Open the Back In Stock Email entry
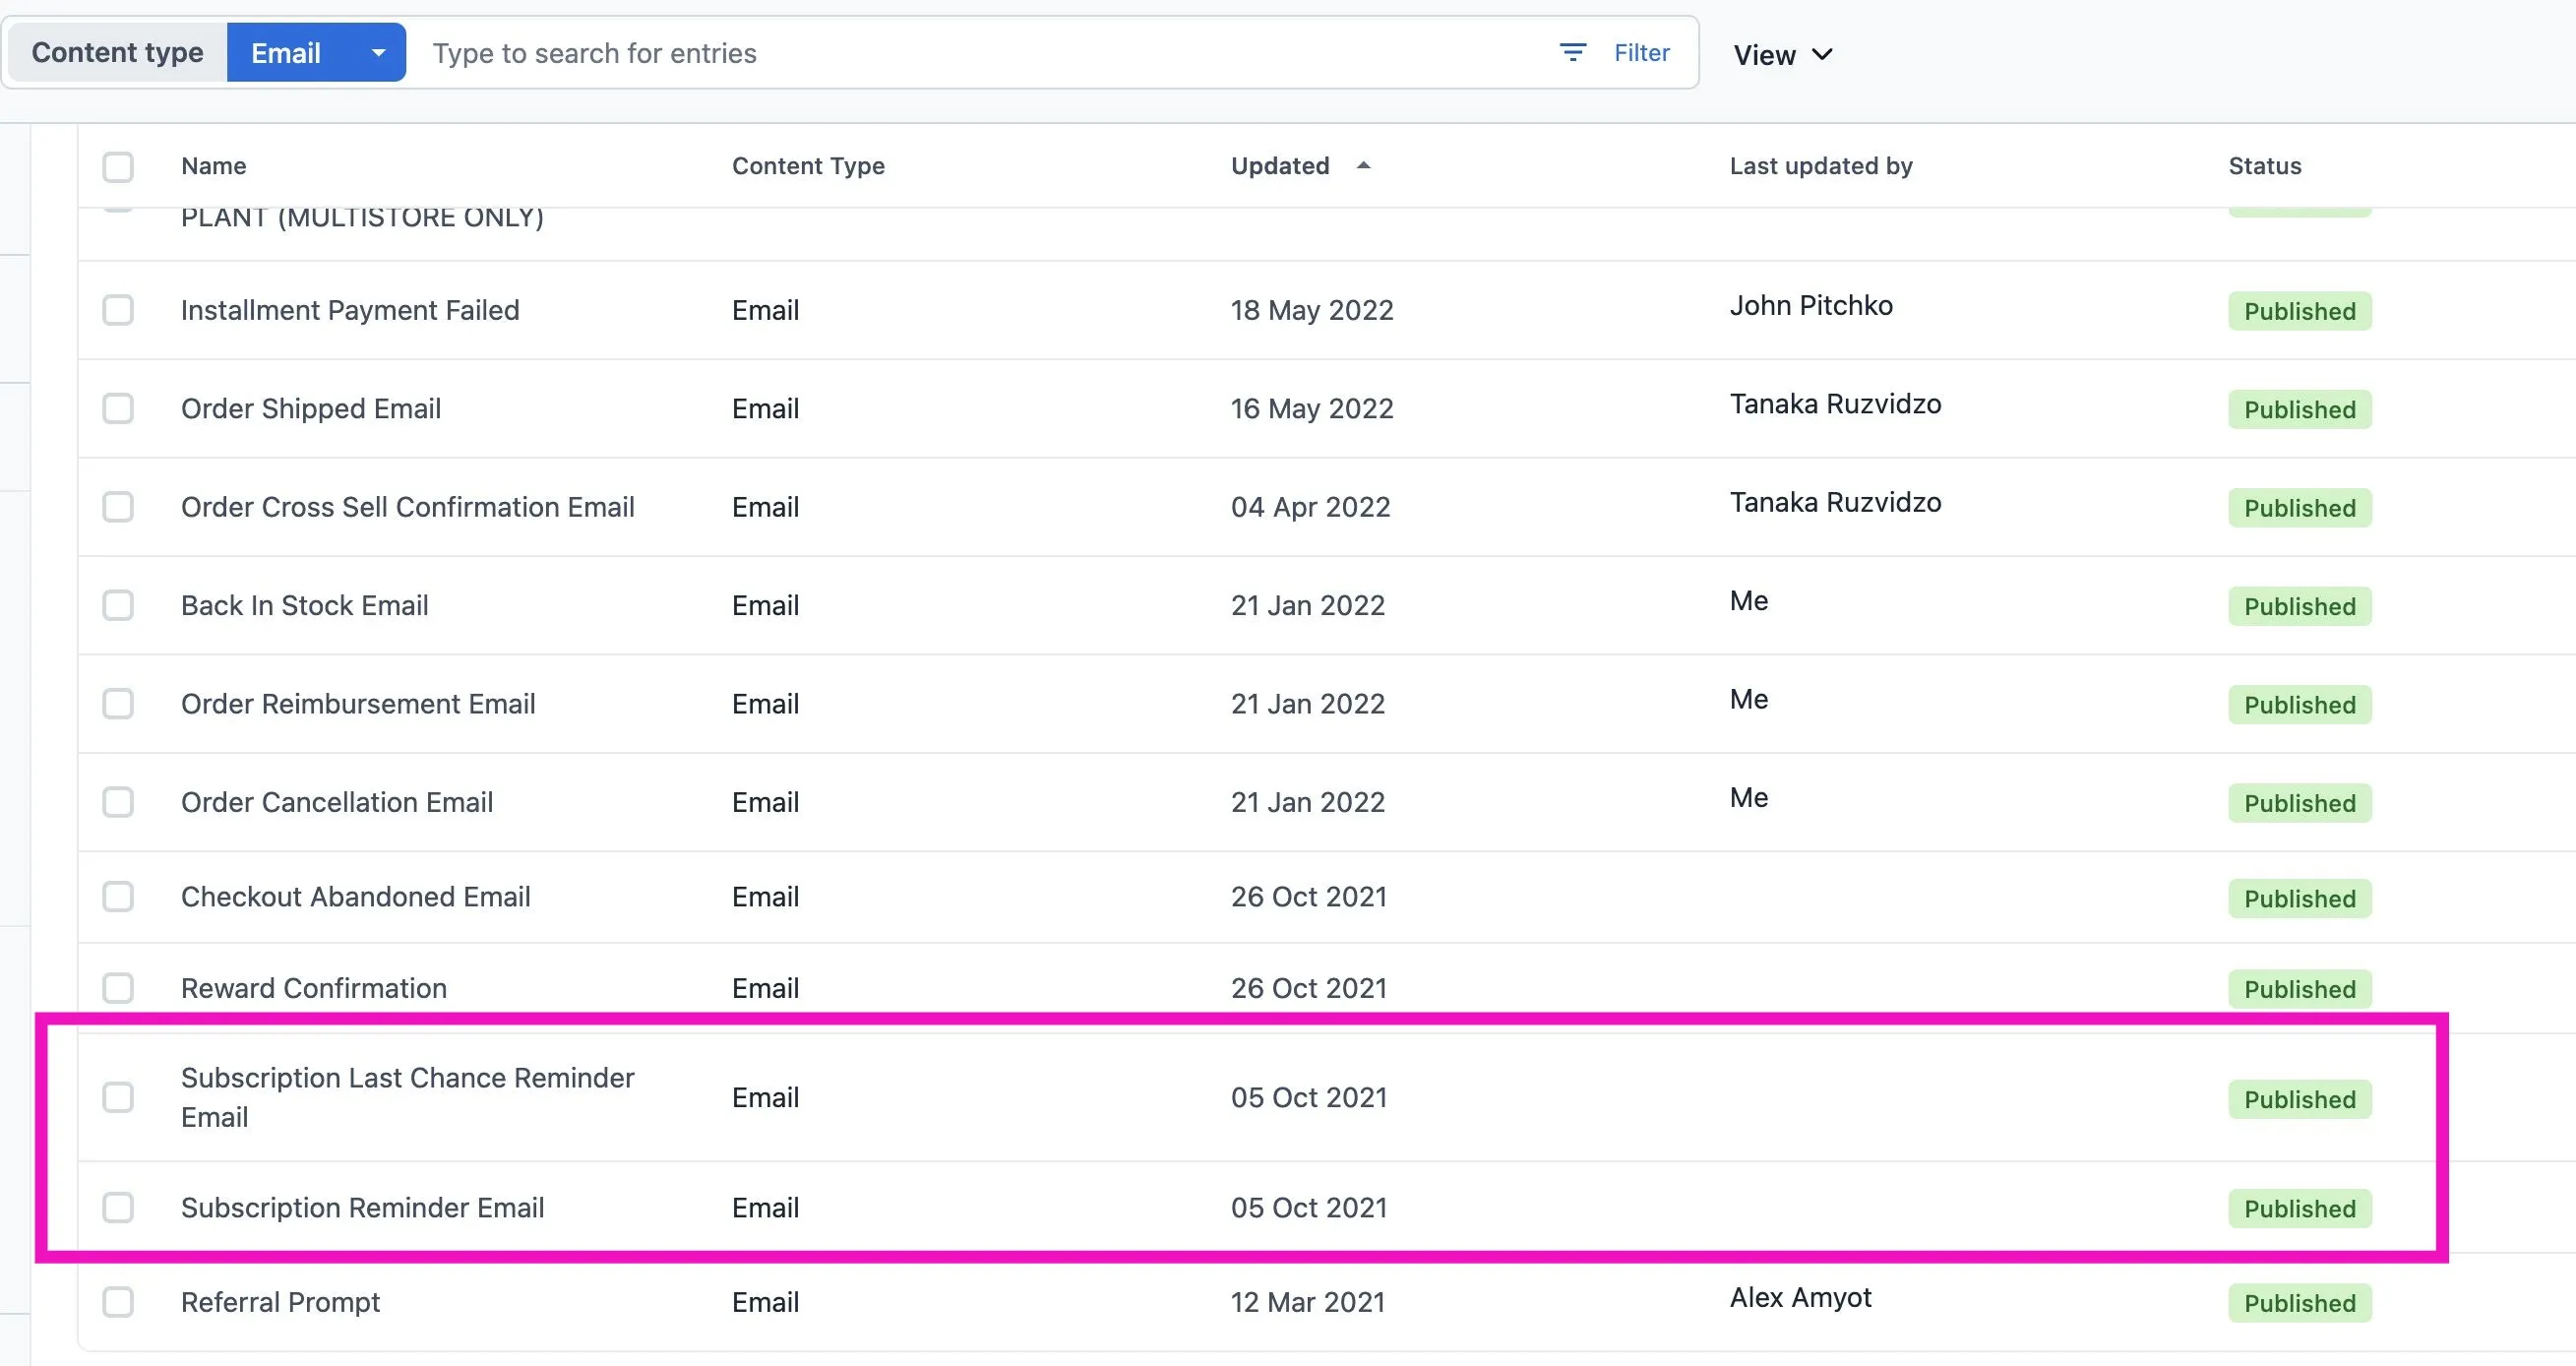The image size is (2576, 1366). click(305, 605)
